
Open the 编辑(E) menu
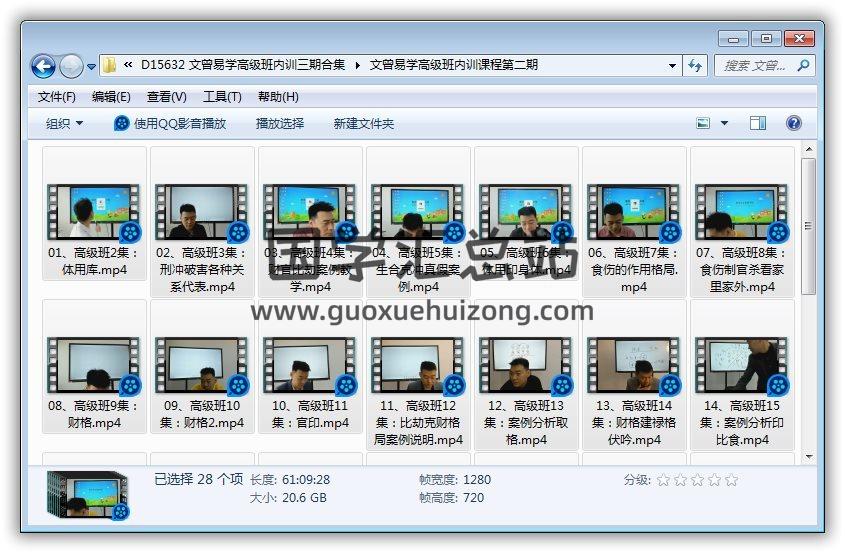[x=111, y=97]
